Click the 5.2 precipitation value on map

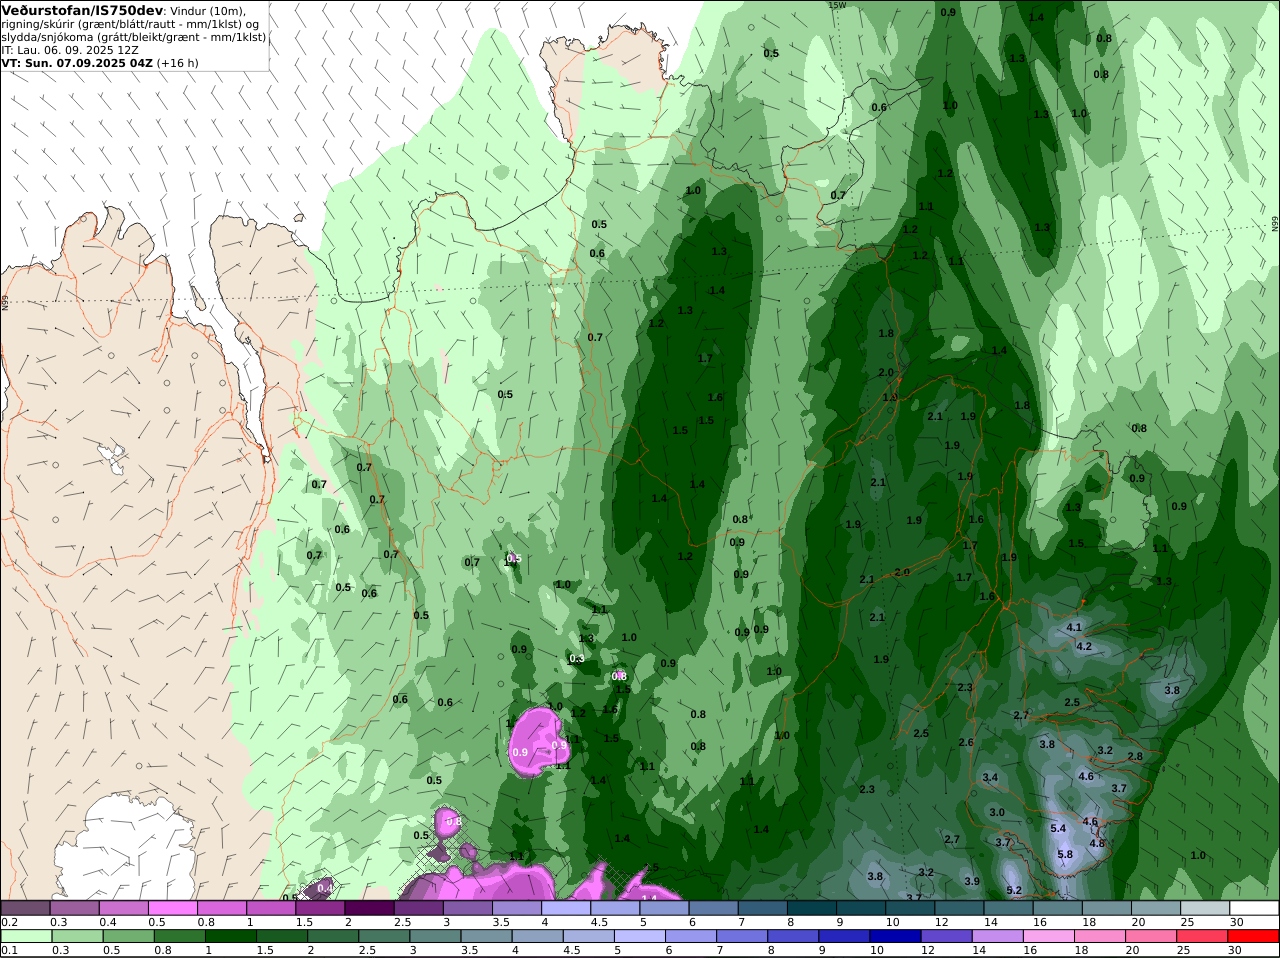pos(1014,890)
